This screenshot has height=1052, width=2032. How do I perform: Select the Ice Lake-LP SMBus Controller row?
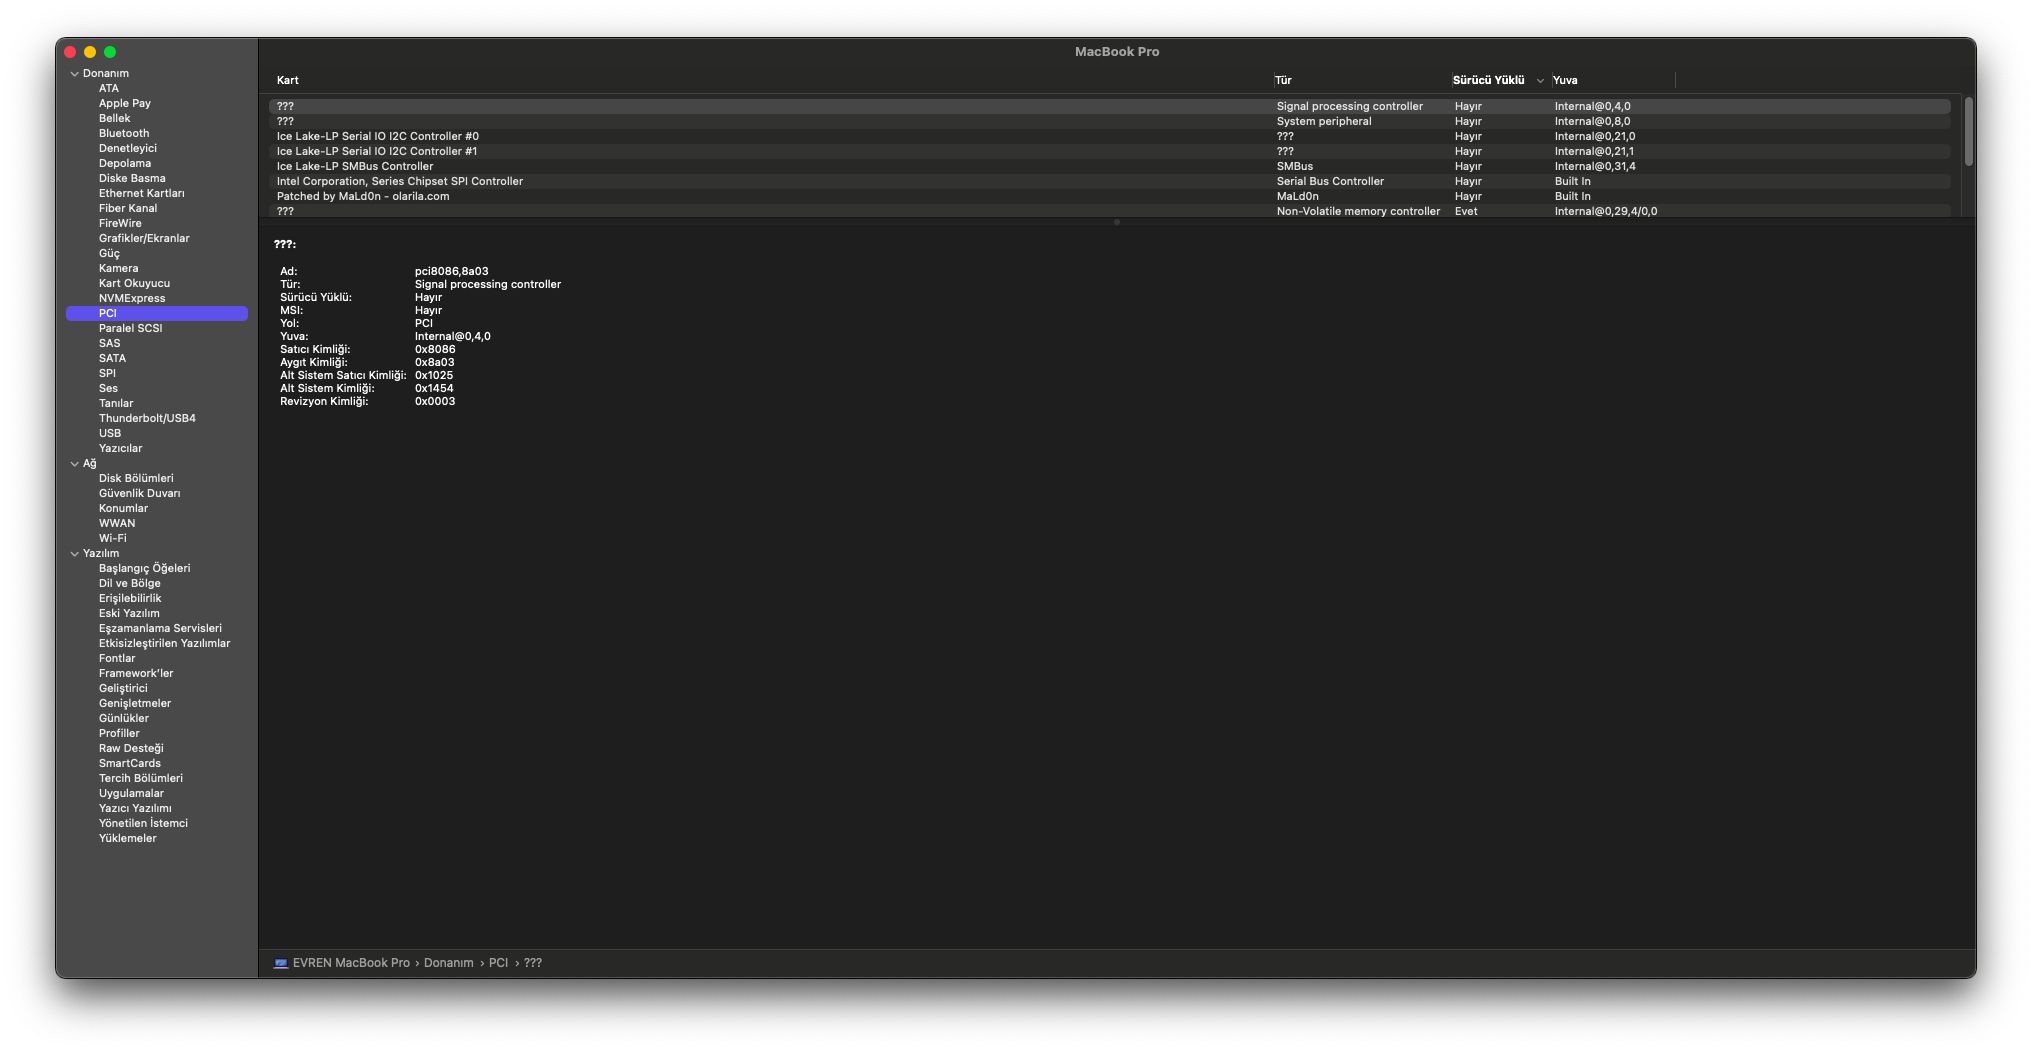(x=355, y=166)
